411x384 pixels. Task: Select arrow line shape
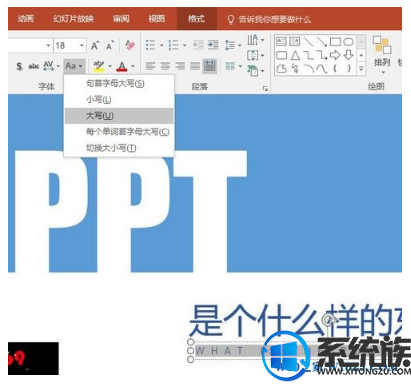322,42
